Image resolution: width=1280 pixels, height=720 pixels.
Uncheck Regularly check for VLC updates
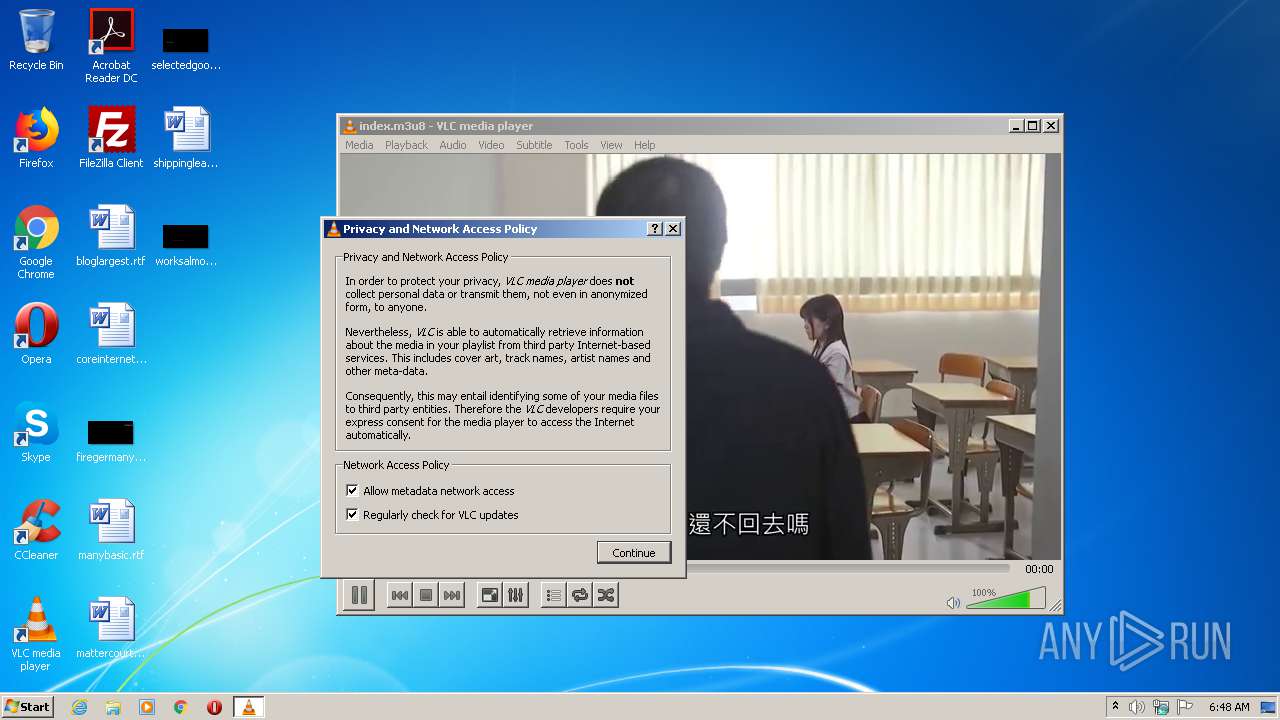[352, 515]
